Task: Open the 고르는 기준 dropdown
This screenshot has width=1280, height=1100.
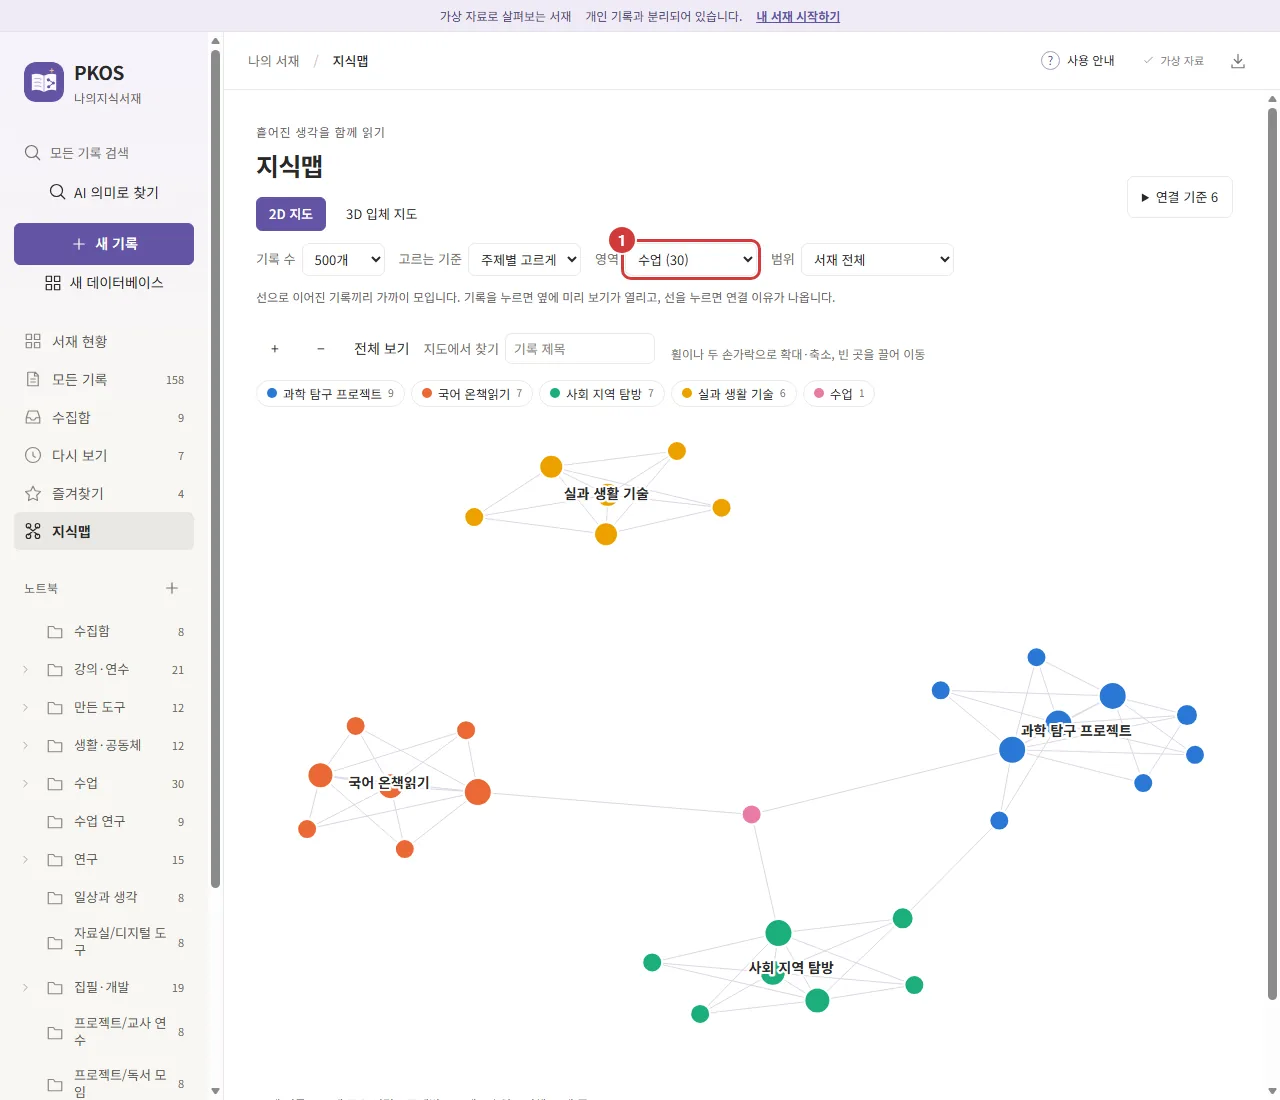Action: [525, 260]
